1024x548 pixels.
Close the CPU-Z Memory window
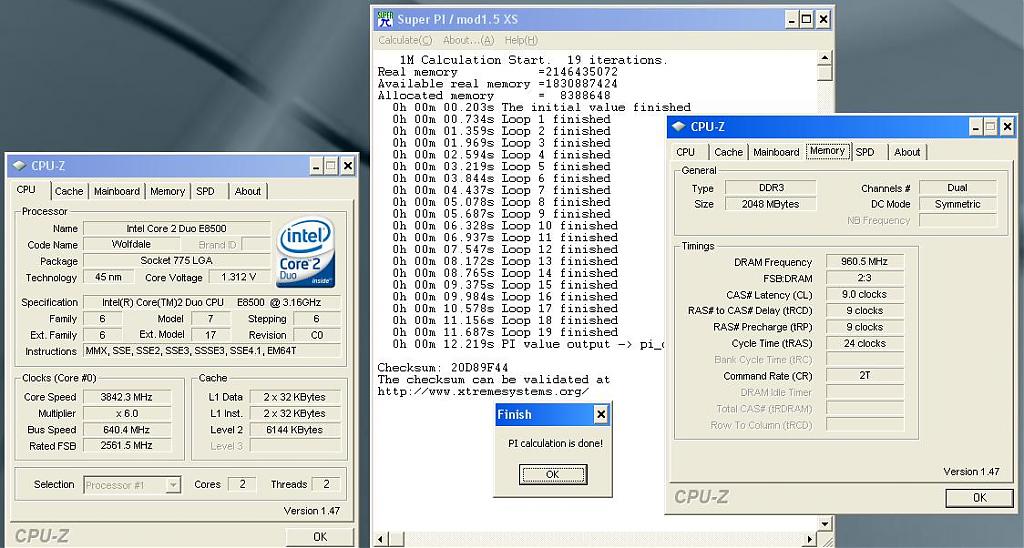click(1008, 127)
